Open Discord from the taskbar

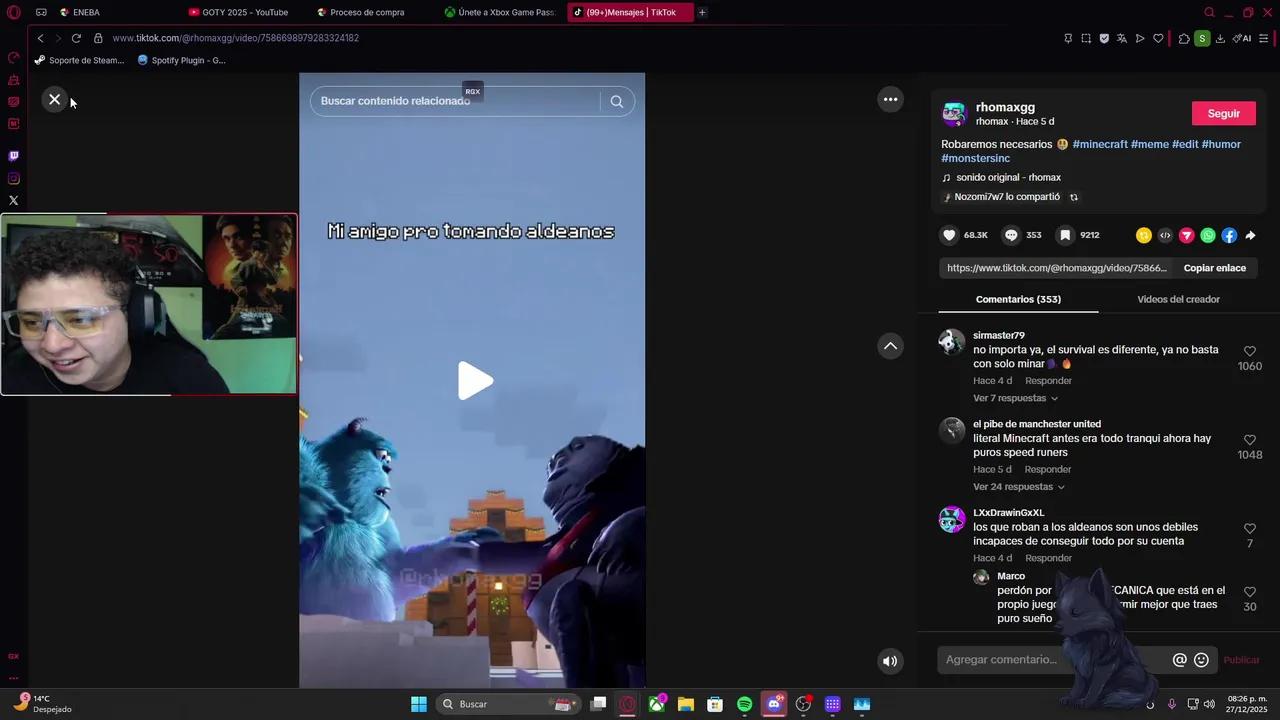point(773,704)
